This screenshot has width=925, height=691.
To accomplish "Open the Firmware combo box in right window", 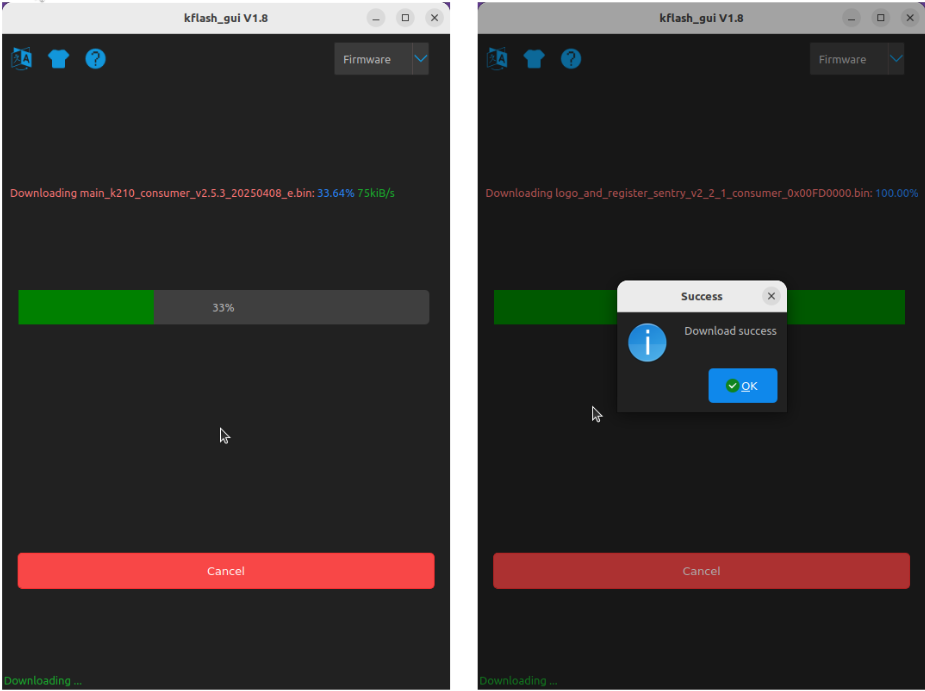I will (857, 59).
